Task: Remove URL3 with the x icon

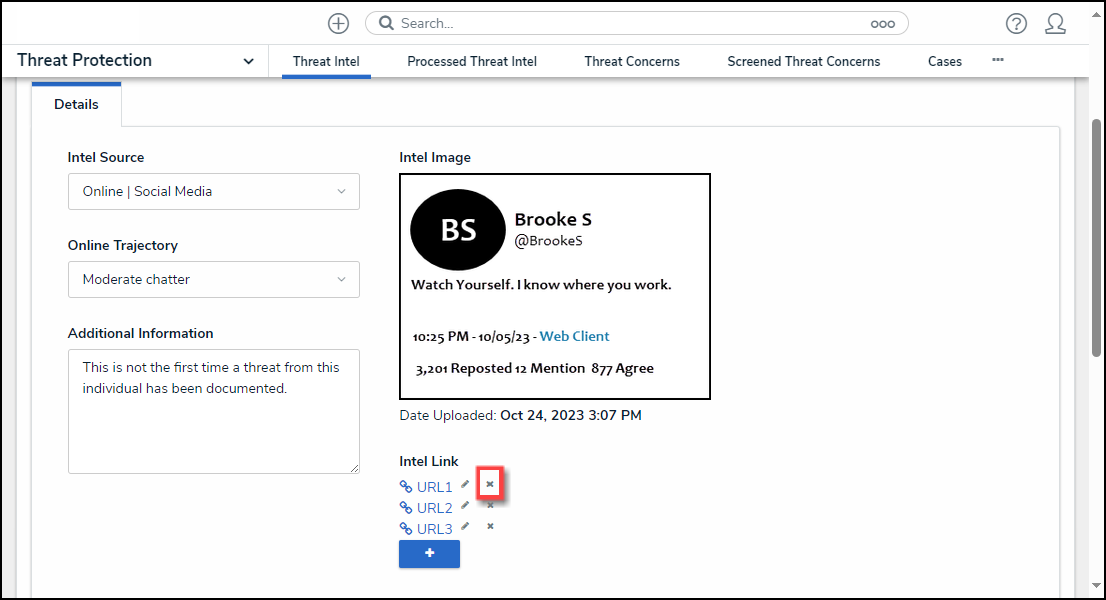Action: (490, 527)
